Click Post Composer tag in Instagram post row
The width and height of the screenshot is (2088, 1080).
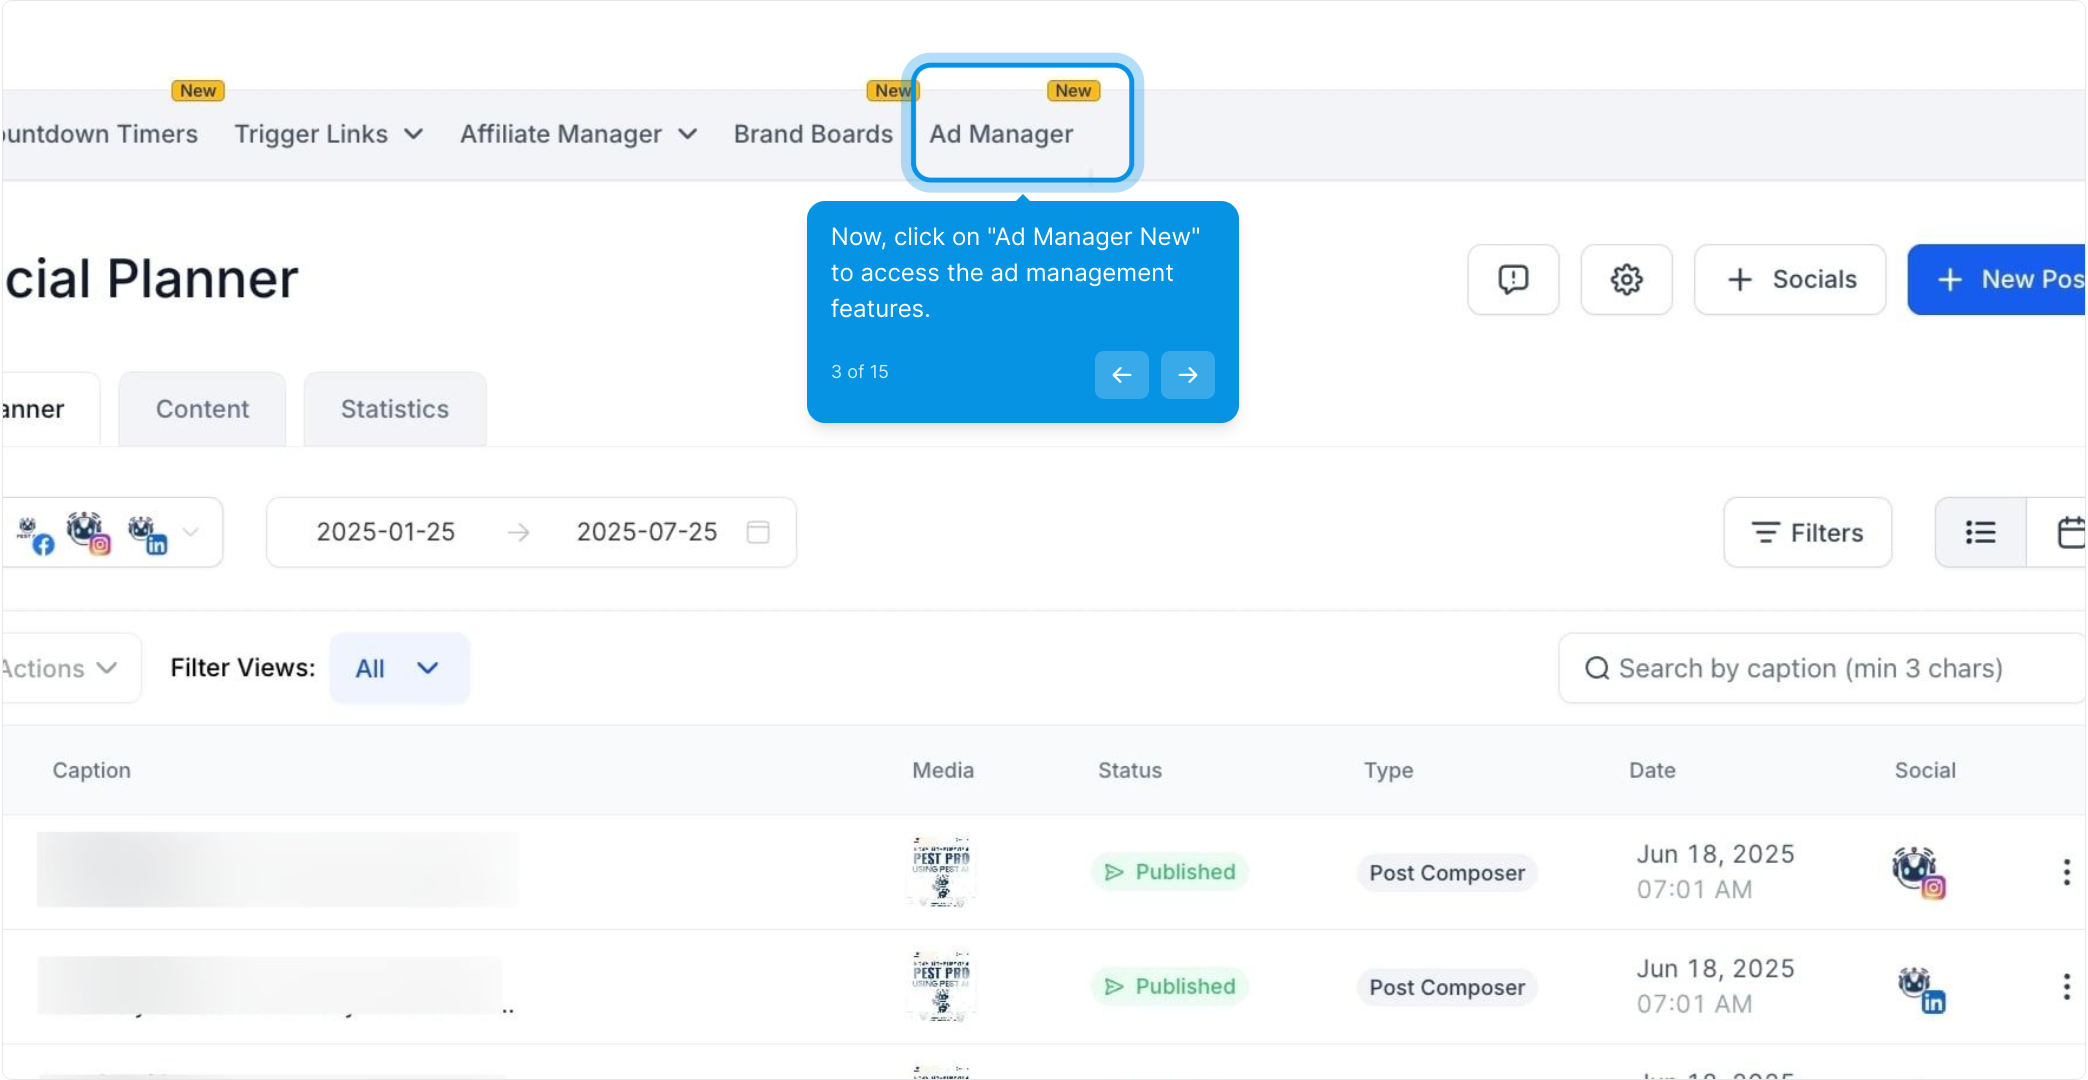coord(1447,873)
